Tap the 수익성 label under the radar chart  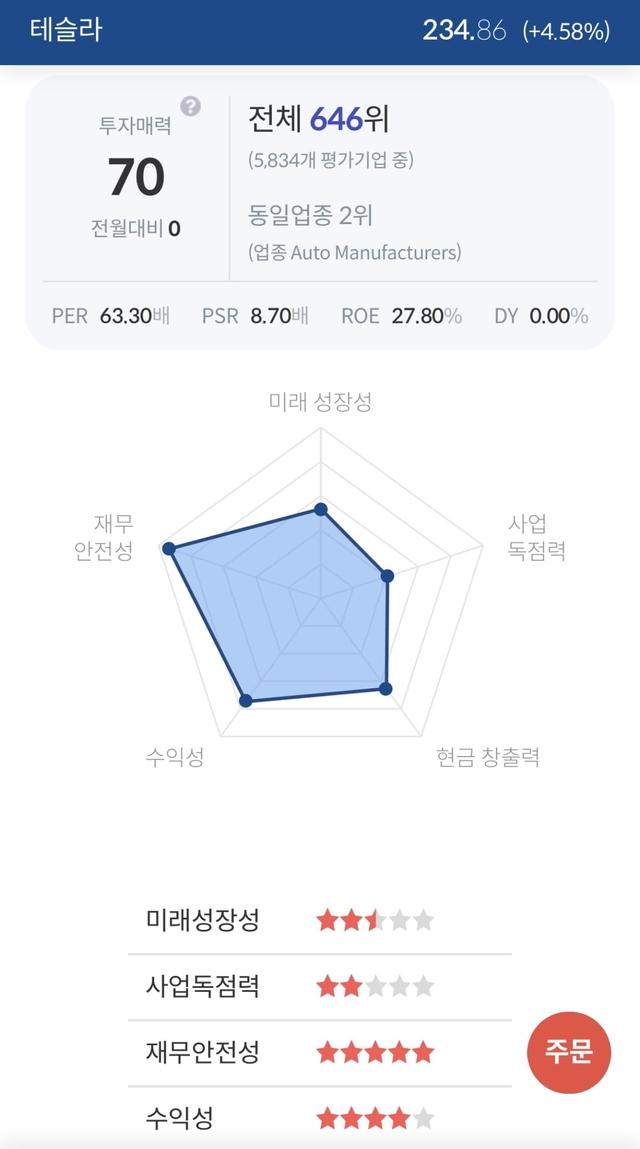point(174,757)
